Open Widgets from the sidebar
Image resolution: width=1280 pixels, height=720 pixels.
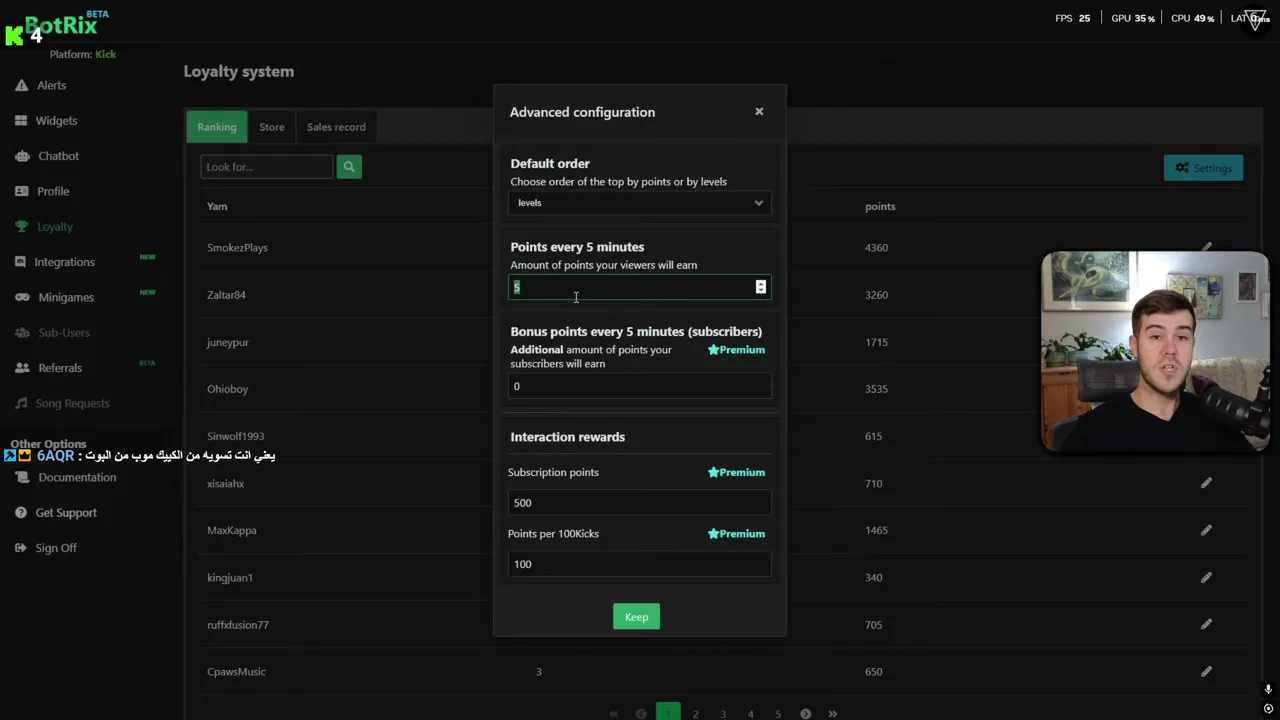(x=21, y=121)
